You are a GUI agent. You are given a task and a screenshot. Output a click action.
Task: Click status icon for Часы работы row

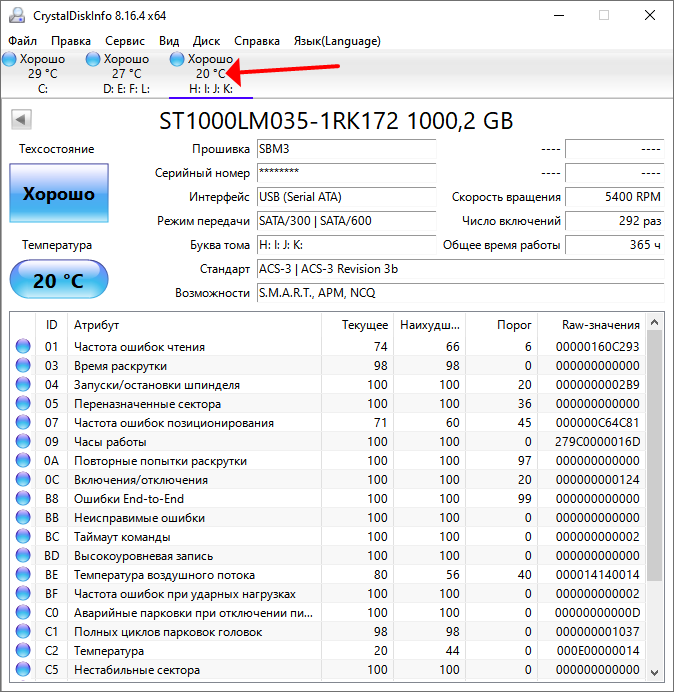point(23,441)
